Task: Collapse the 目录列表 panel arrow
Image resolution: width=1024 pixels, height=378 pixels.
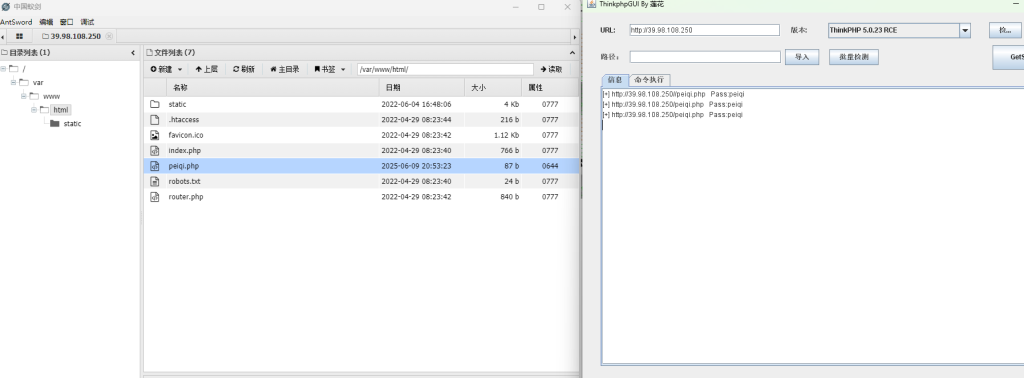Action: (x=133, y=53)
